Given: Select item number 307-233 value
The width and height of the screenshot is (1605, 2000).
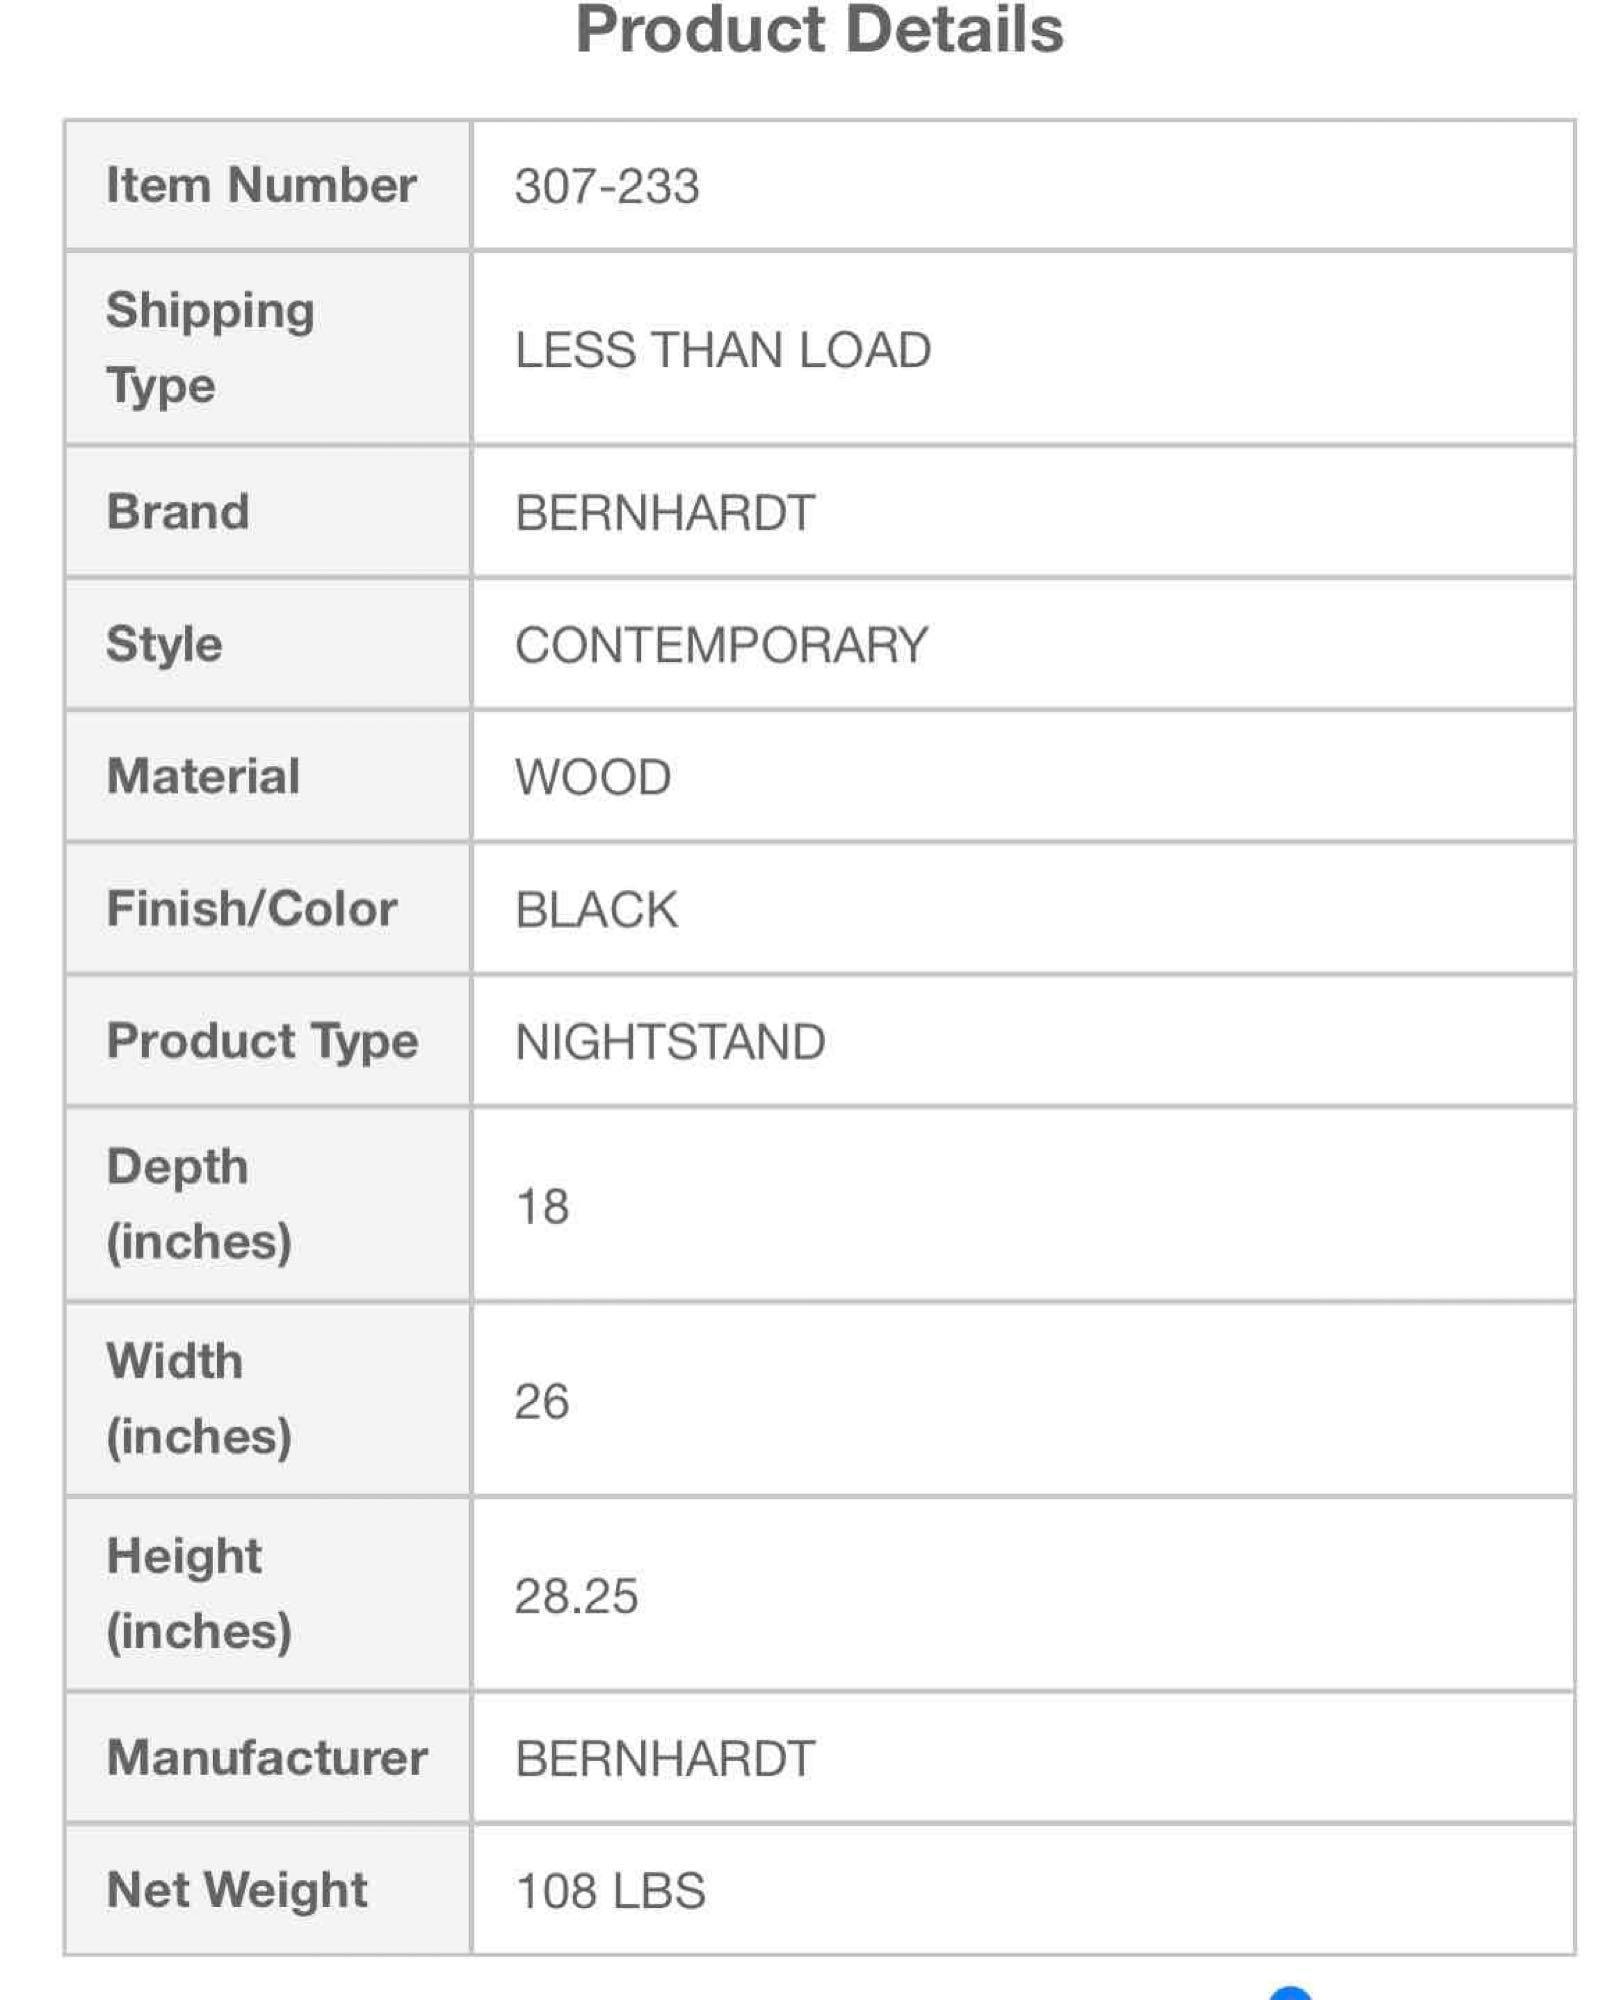Looking at the screenshot, I should pos(607,186).
